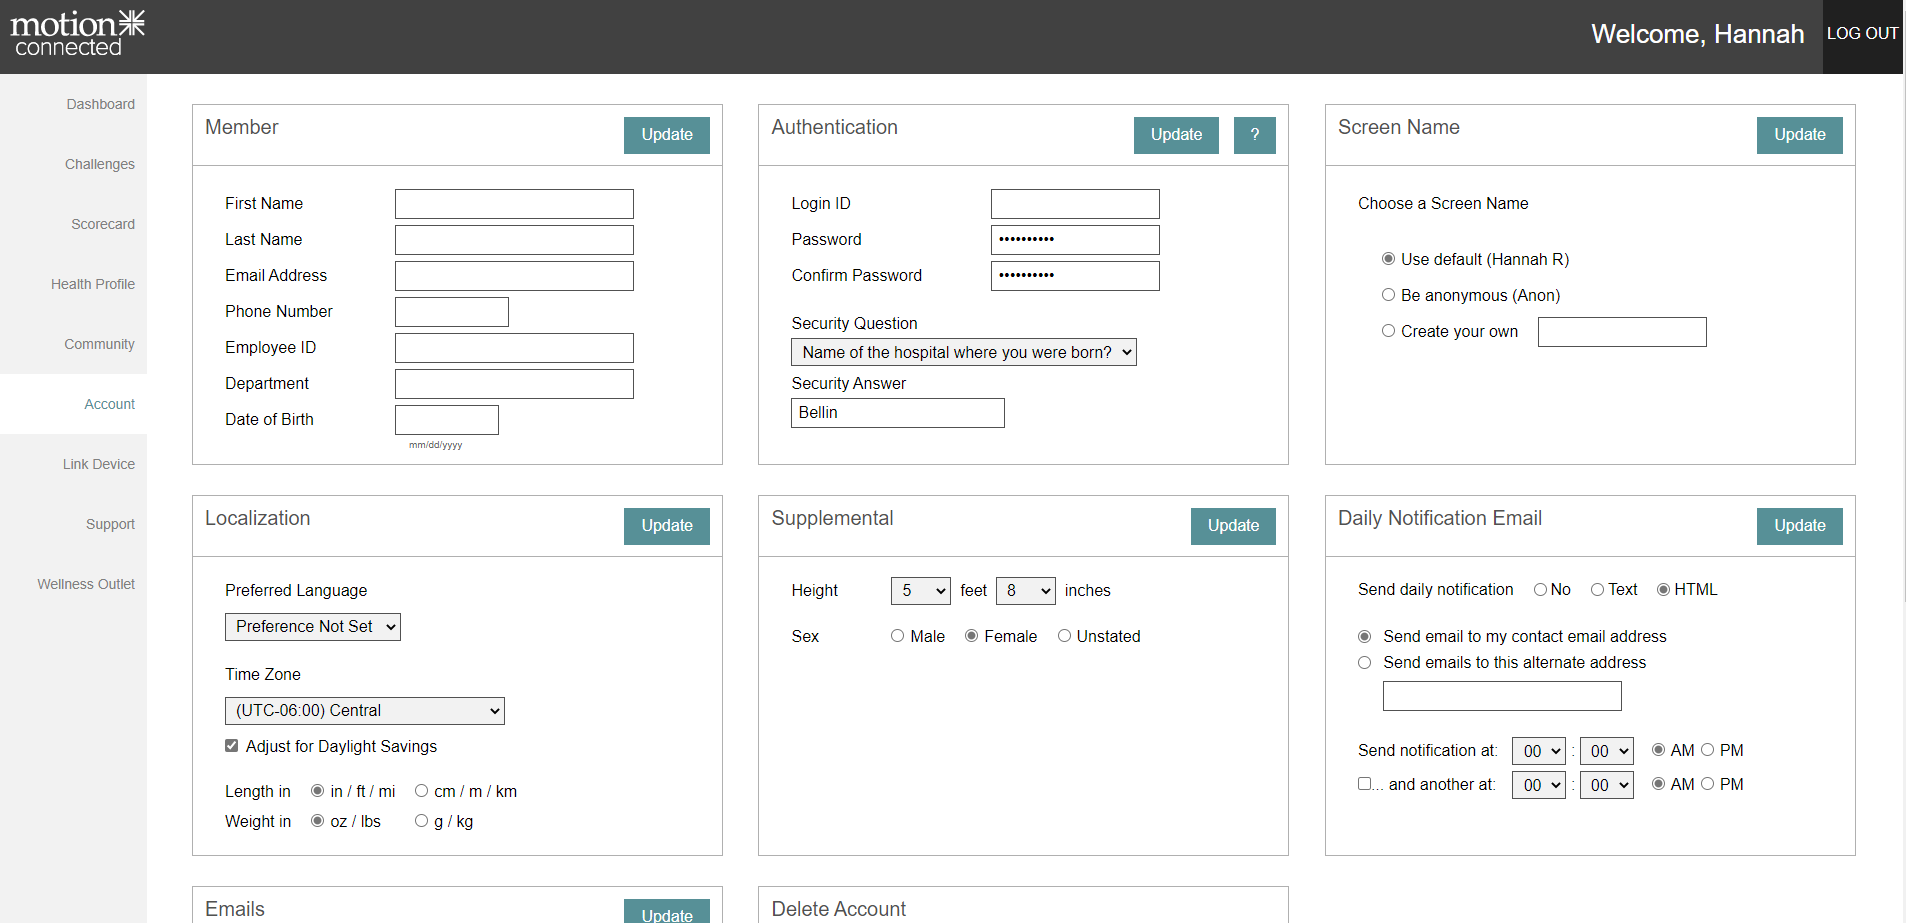This screenshot has height=923, width=1906.
Task: Select oz / lbs weight units
Action: (x=317, y=821)
